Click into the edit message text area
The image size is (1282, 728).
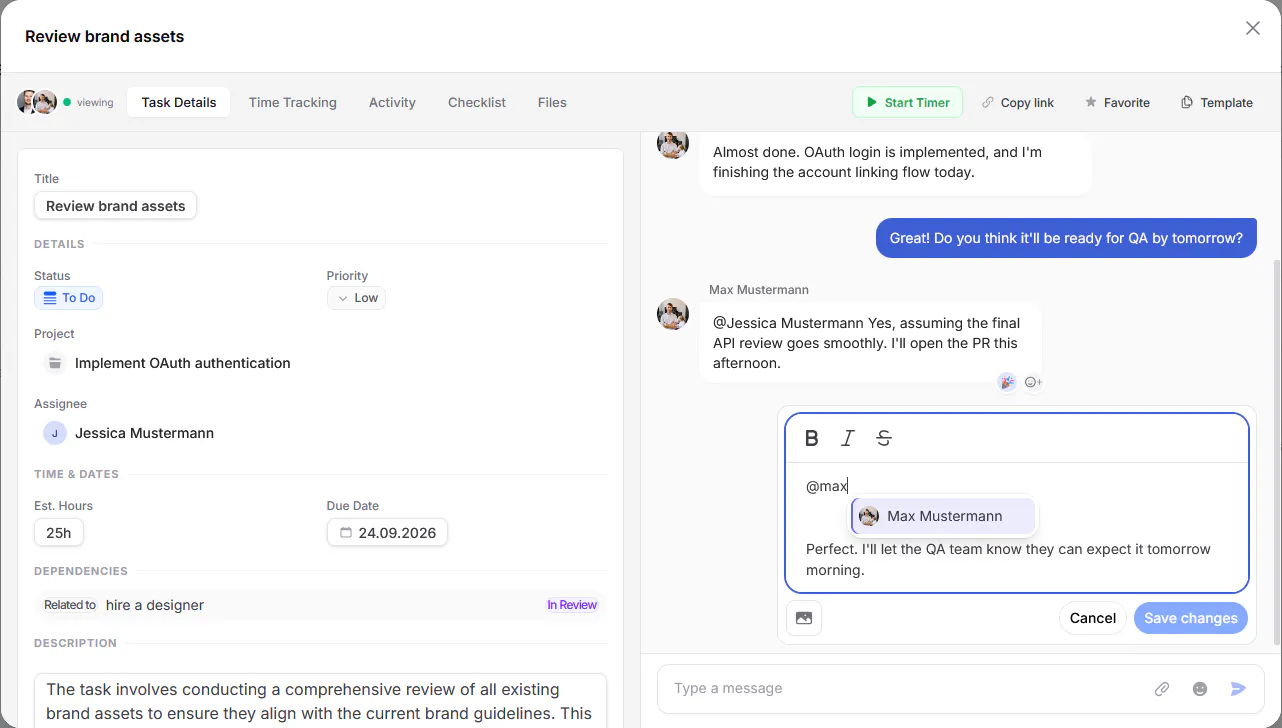point(1017,527)
